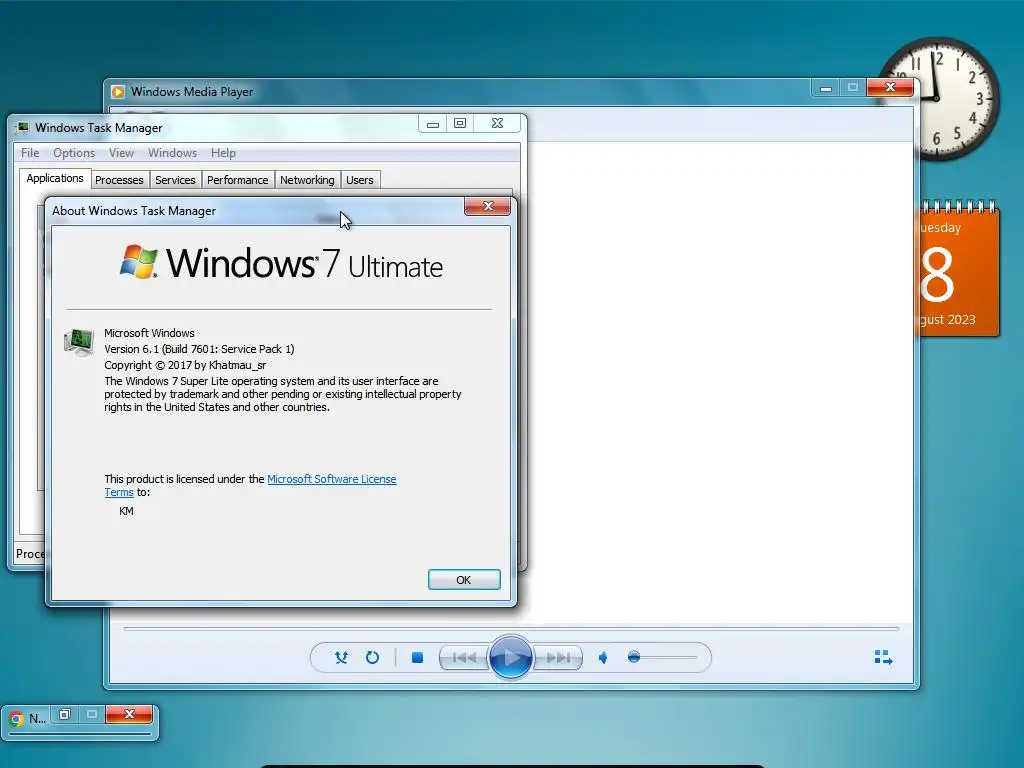Switch to the Performance tab
Viewport: 1024px width, 768px height.
click(237, 180)
